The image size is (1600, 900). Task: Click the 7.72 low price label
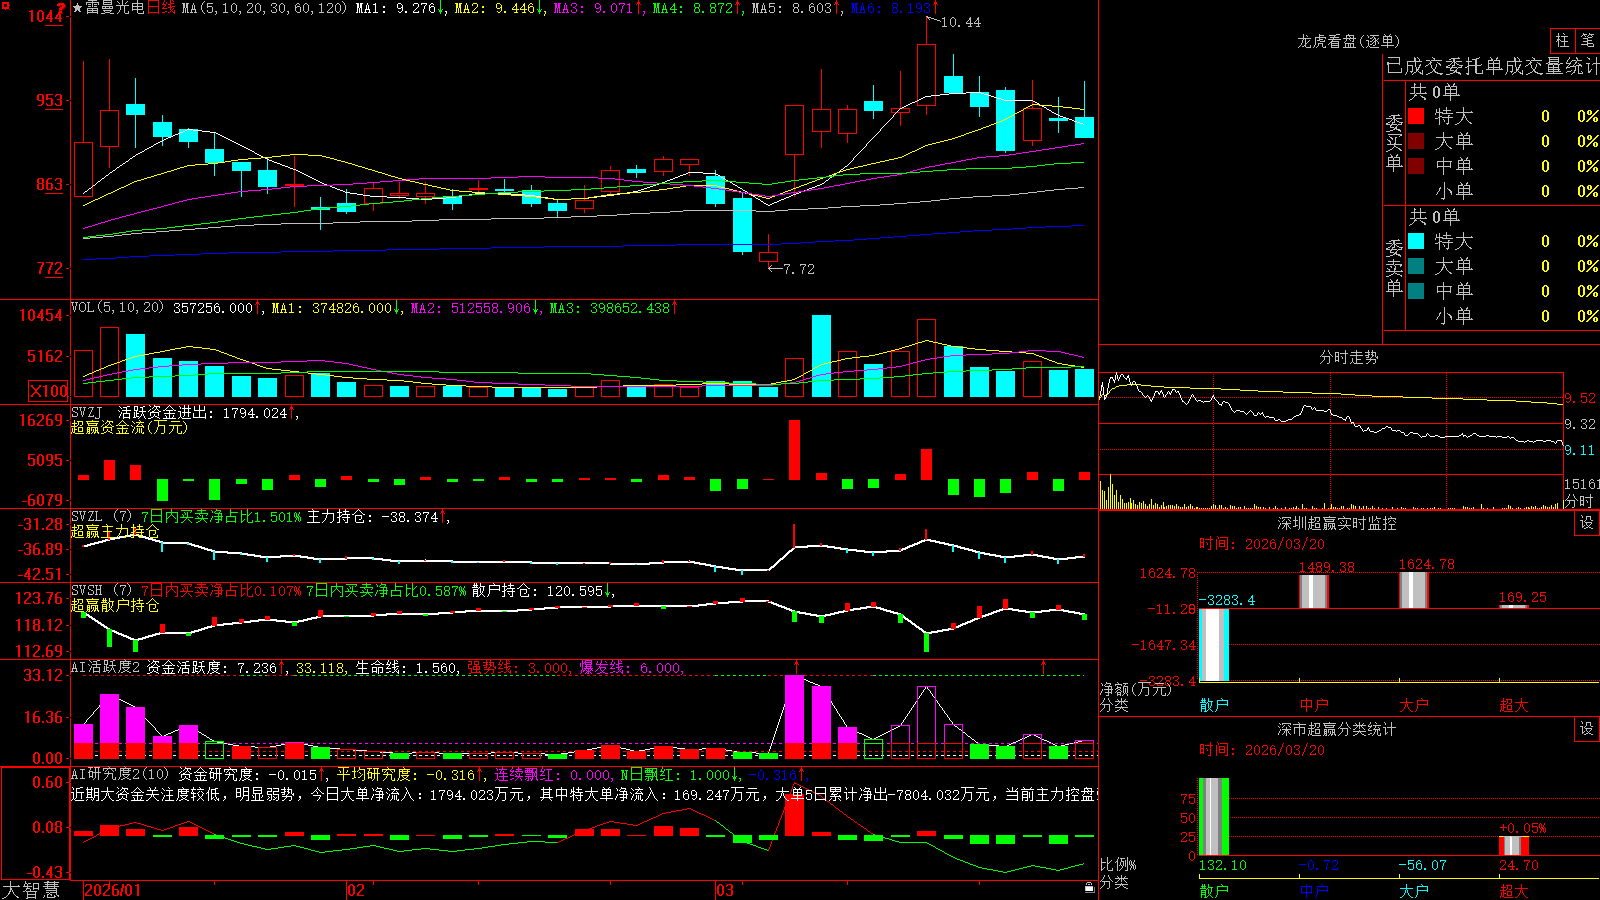799,269
